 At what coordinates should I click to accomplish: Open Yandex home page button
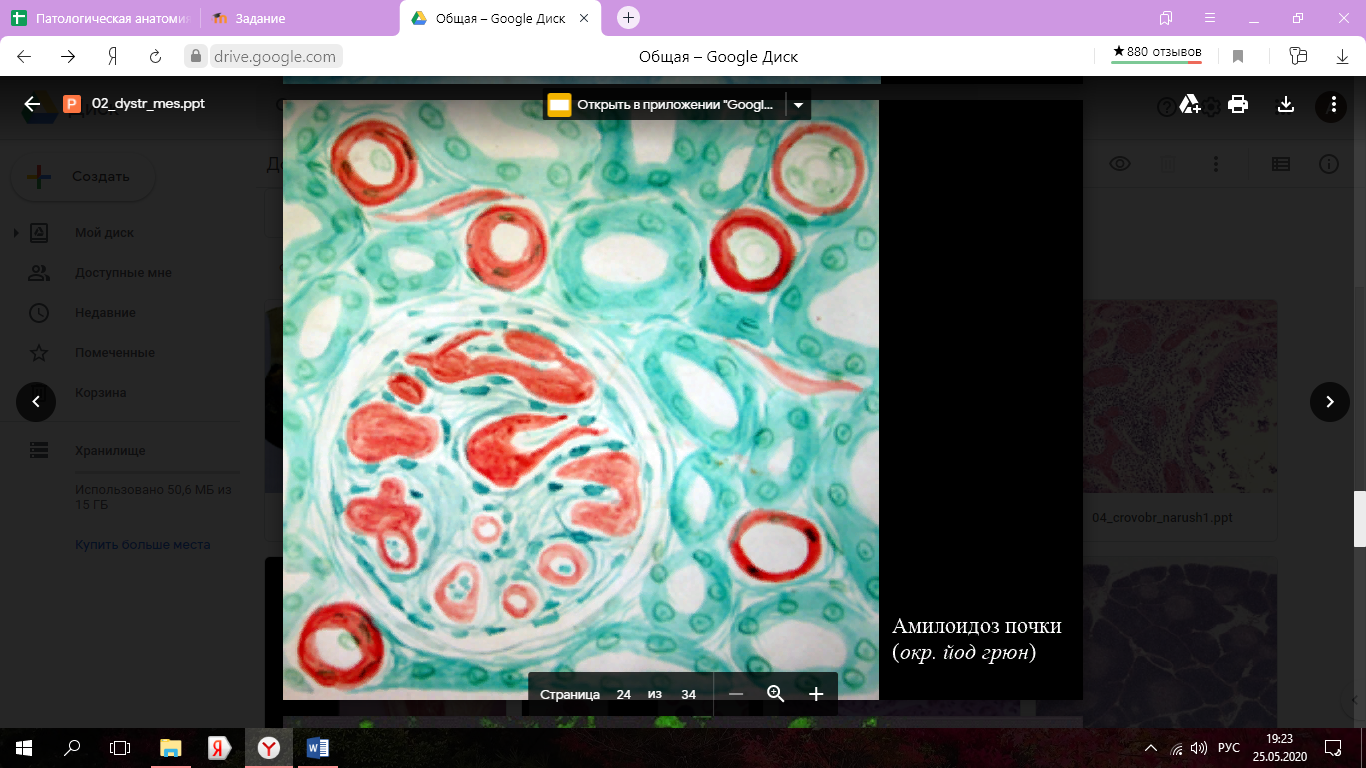pyautogui.click(x=113, y=57)
